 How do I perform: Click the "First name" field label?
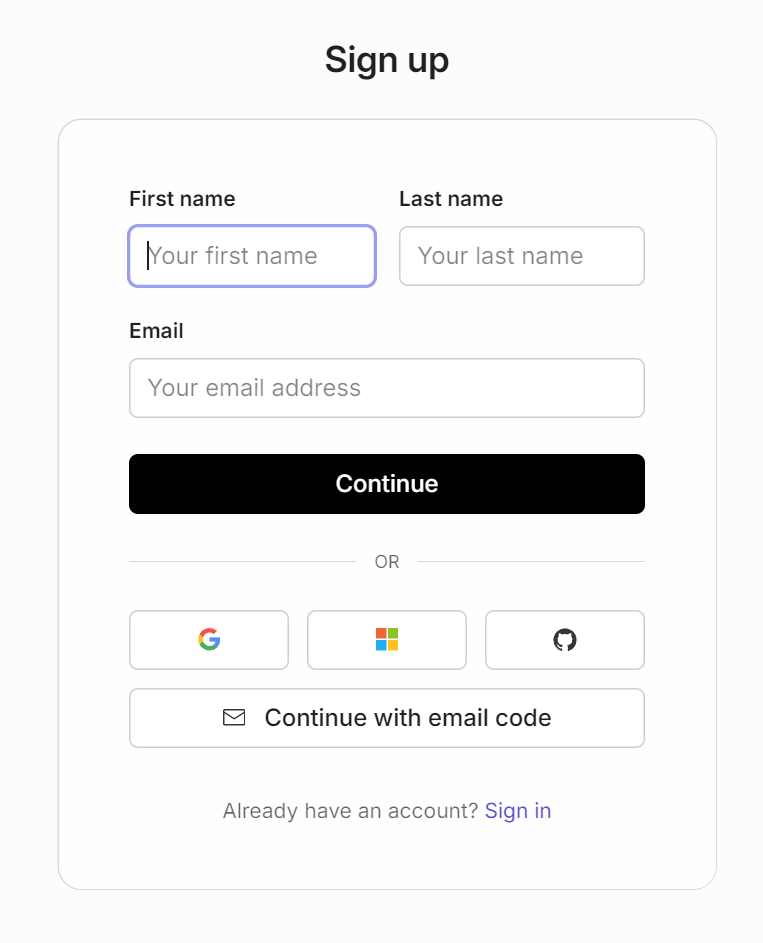pyautogui.click(x=182, y=199)
